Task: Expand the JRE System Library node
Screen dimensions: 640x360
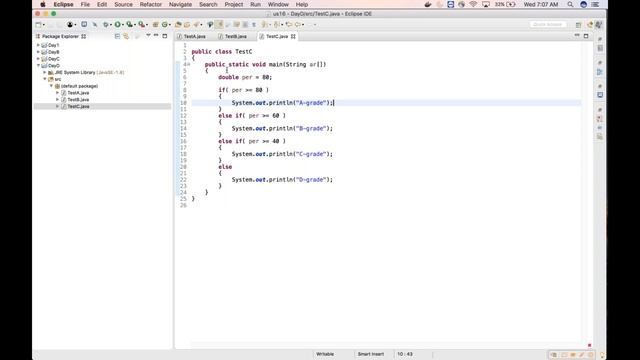Action: [45, 72]
